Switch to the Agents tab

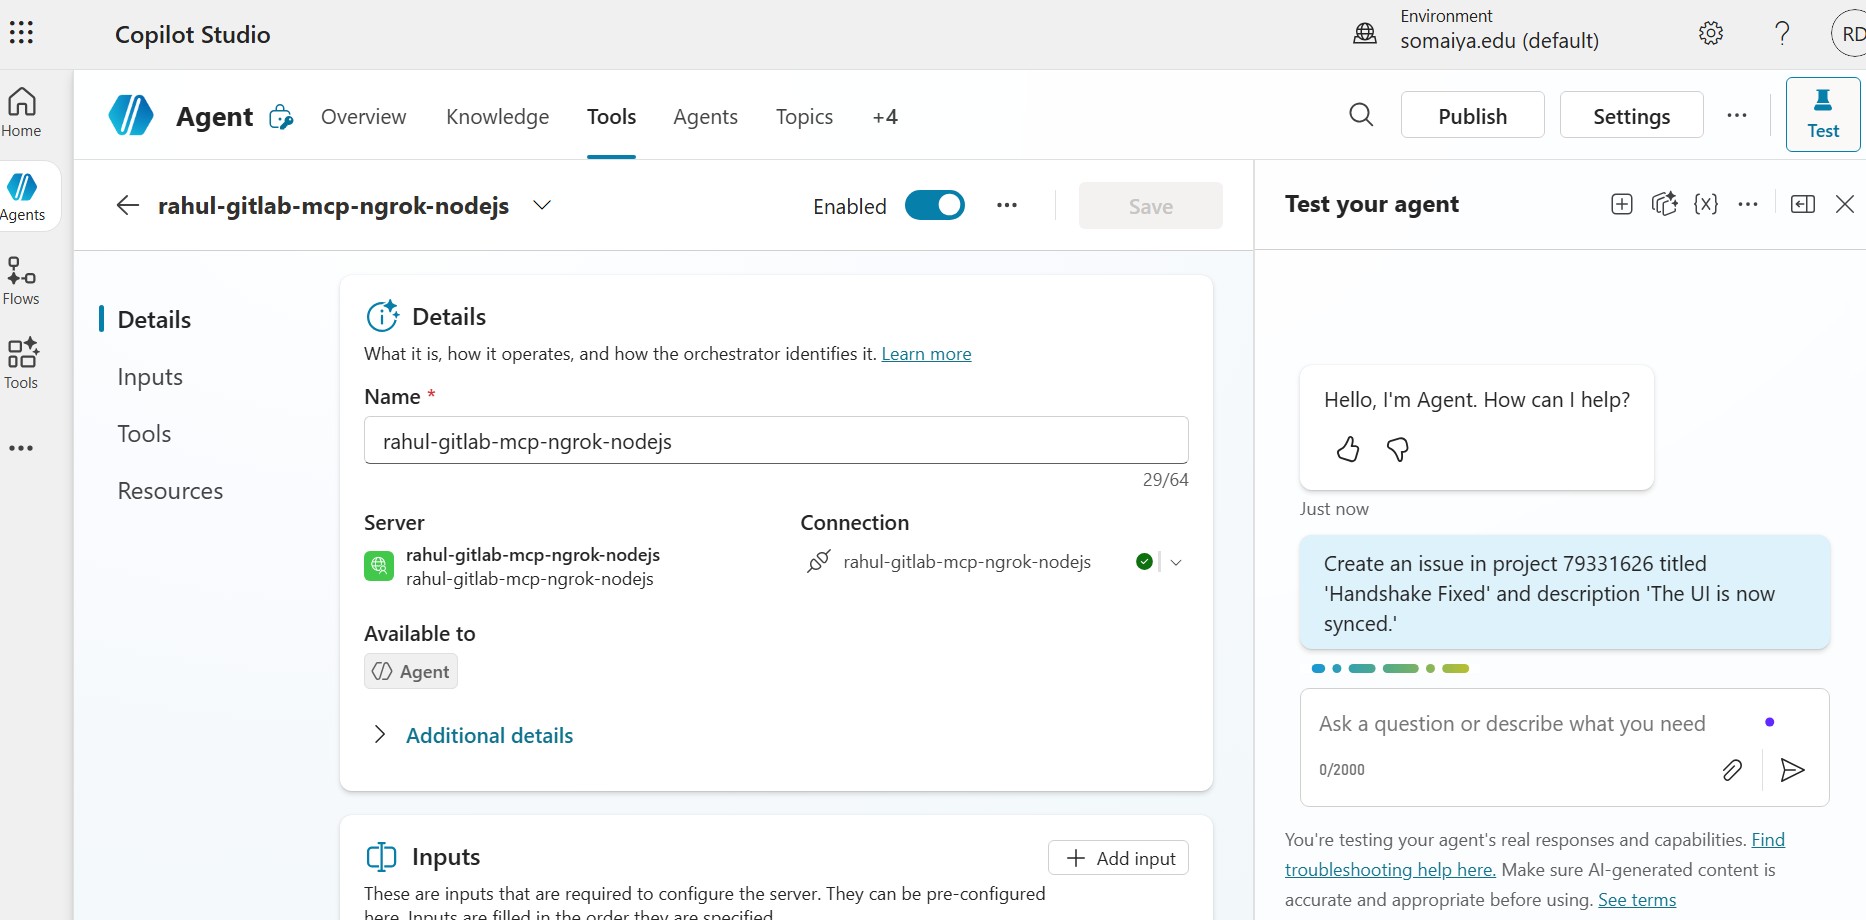click(705, 117)
